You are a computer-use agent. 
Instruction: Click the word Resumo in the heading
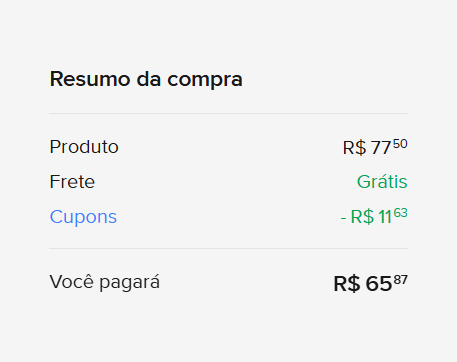point(90,79)
